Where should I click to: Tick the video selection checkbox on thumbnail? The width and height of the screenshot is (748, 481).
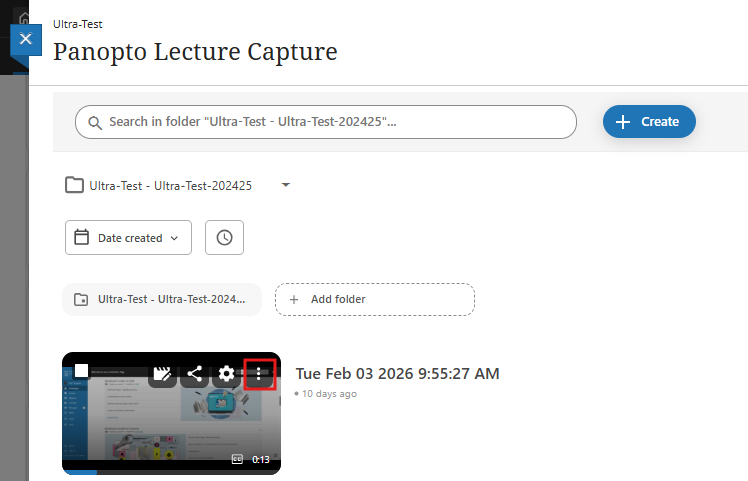tap(82, 371)
